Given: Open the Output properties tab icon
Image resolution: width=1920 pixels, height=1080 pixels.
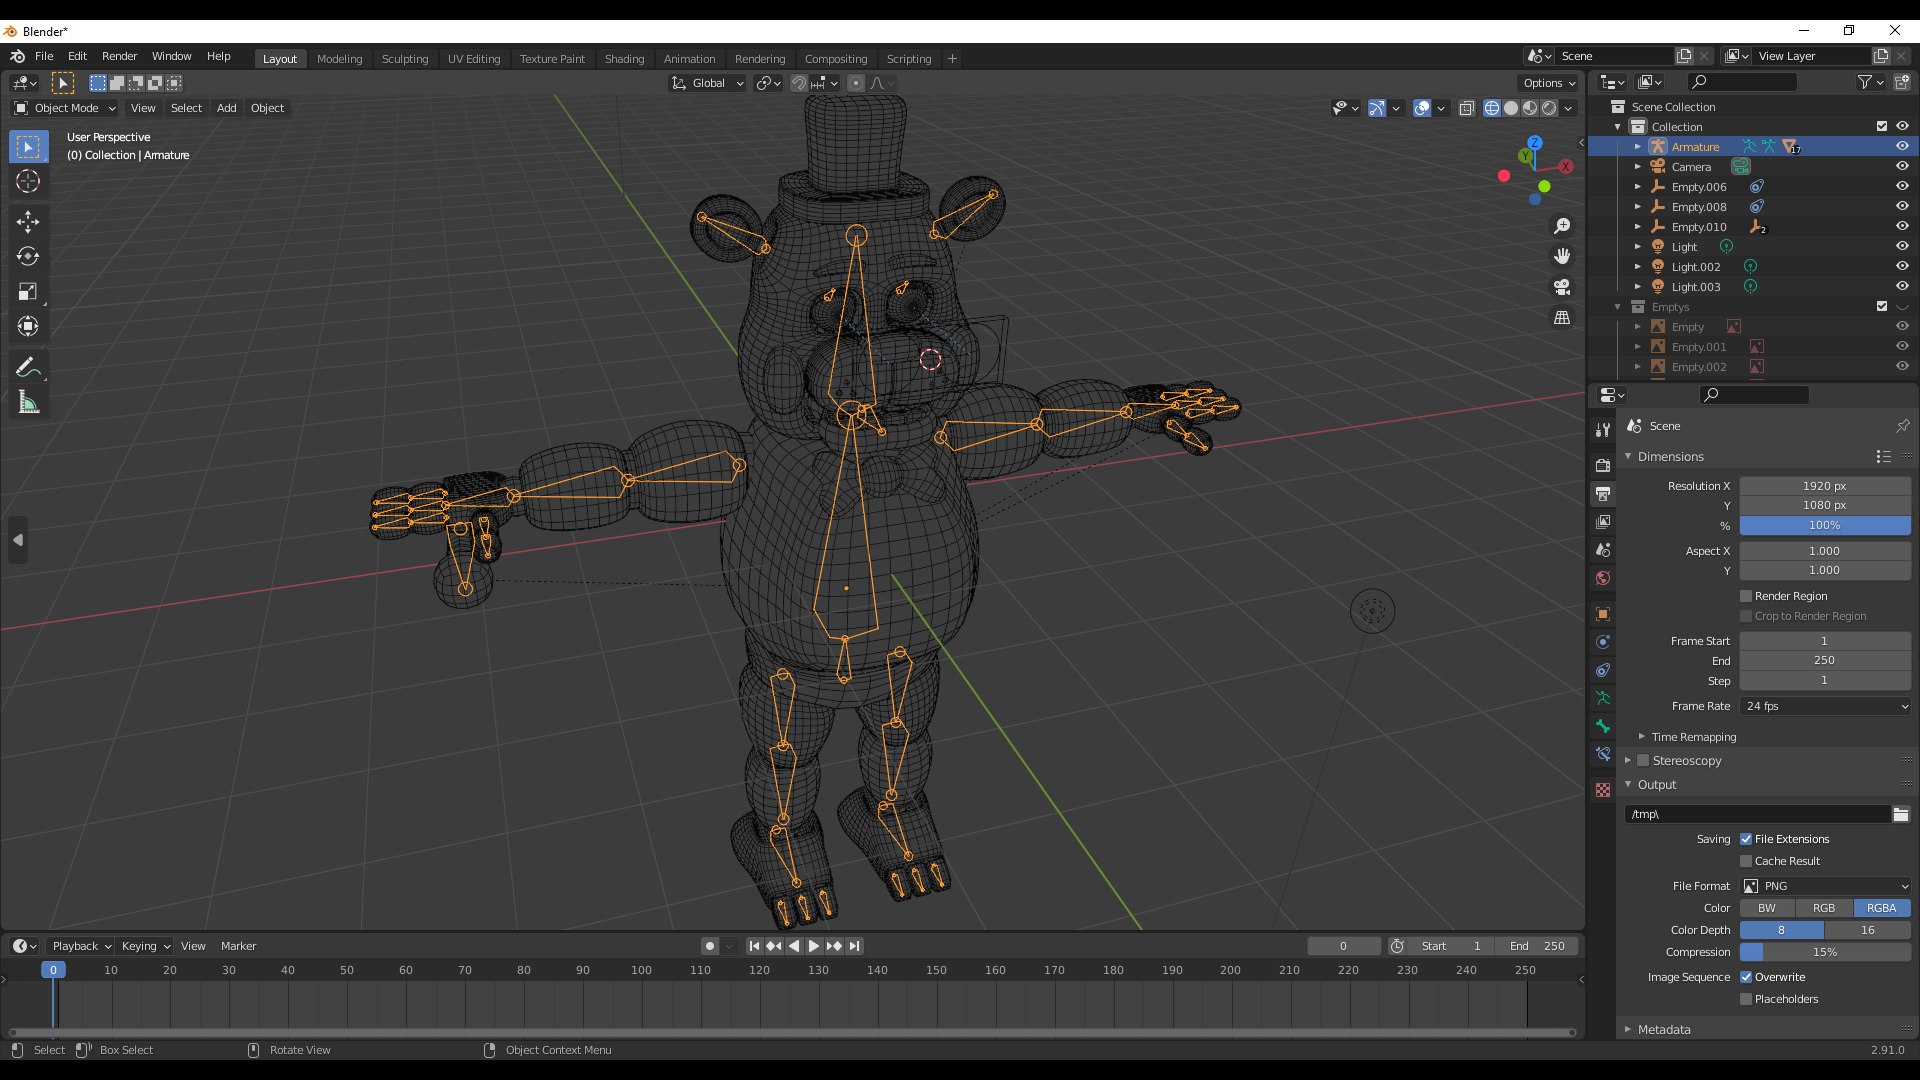Looking at the screenshot, I should [1603, 494].
